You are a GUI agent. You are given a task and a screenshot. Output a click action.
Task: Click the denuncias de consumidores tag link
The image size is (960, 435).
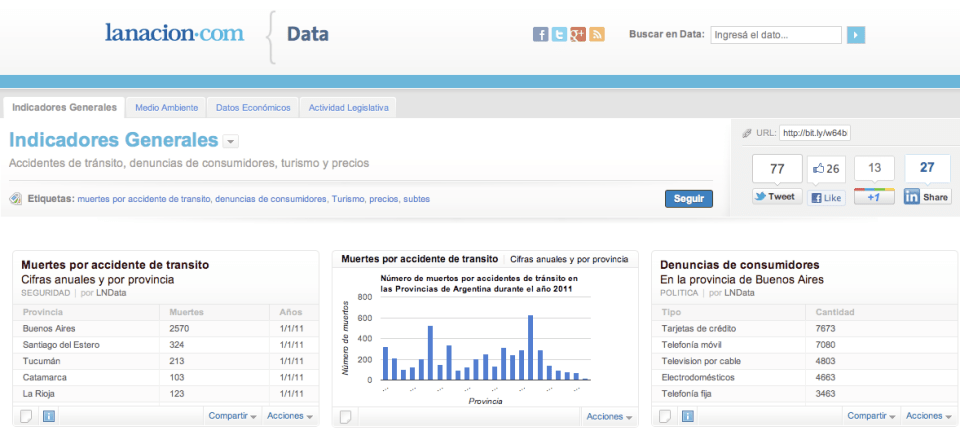(271, 199)
